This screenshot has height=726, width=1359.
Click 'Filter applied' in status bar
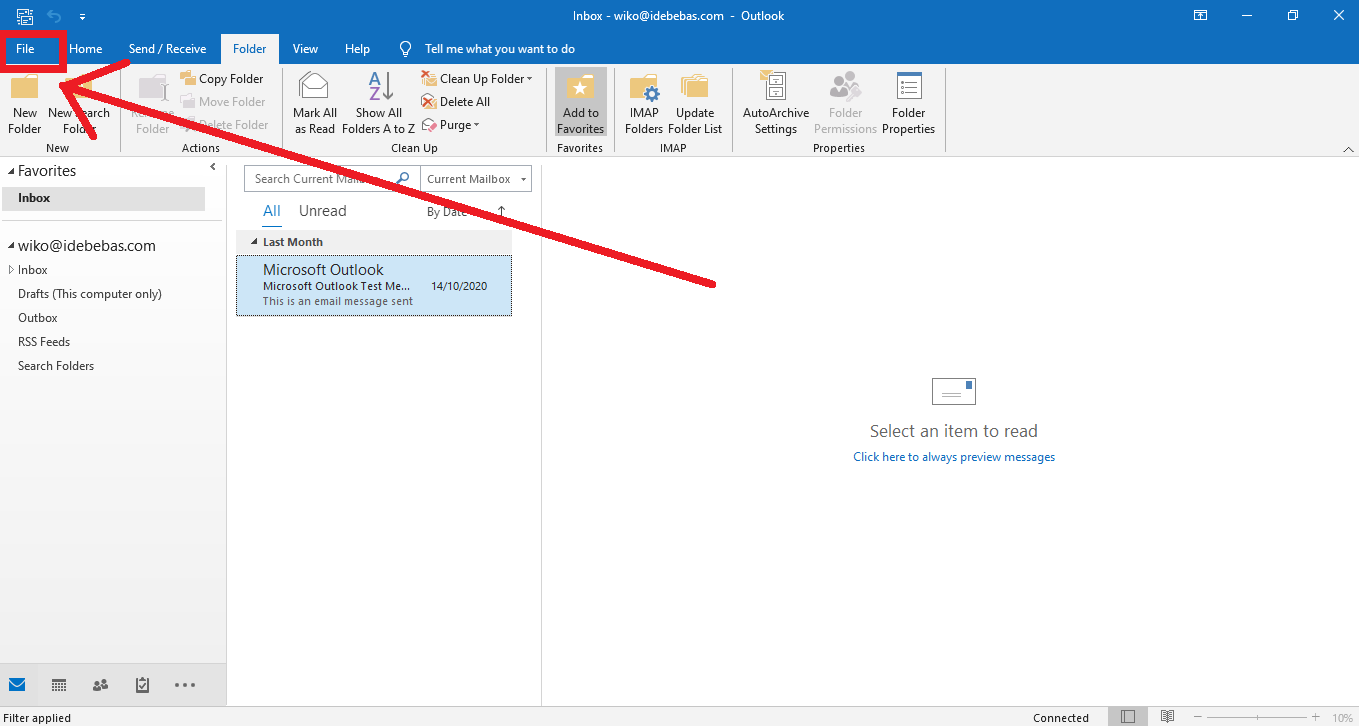[x=37, y=718]
